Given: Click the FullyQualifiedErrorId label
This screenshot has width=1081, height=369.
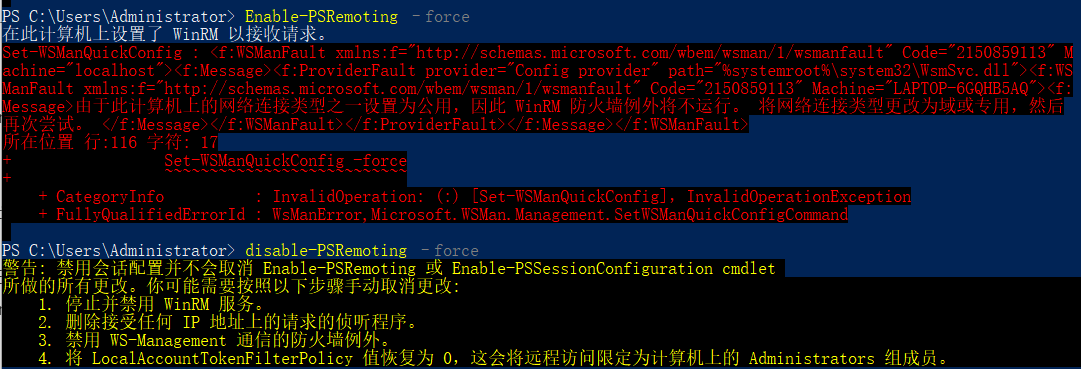Looking at the screenshot, I should coord(150,215).
